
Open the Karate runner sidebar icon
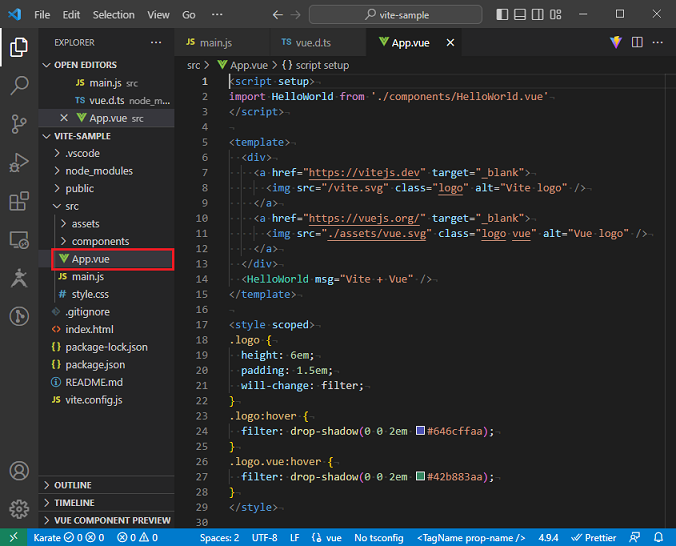tap(19, 278)
